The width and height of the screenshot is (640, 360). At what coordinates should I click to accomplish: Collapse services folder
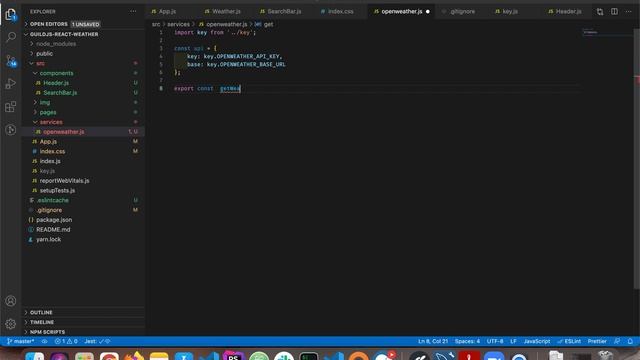pyautogui.click(x=83, y=122)
